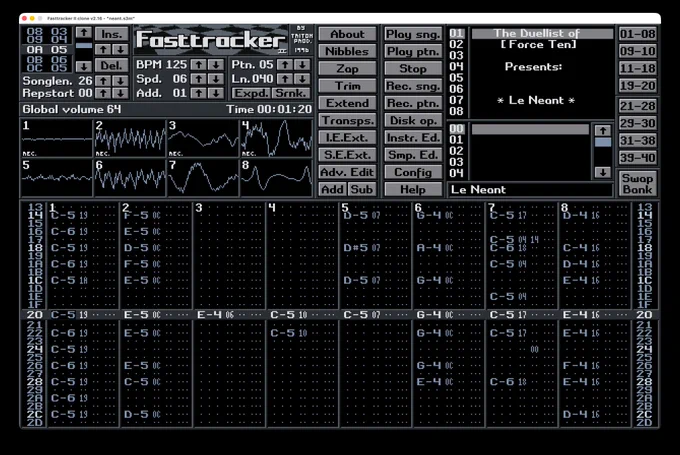
Task: Click the position list scroll up arrow
Action: (84, 33)
